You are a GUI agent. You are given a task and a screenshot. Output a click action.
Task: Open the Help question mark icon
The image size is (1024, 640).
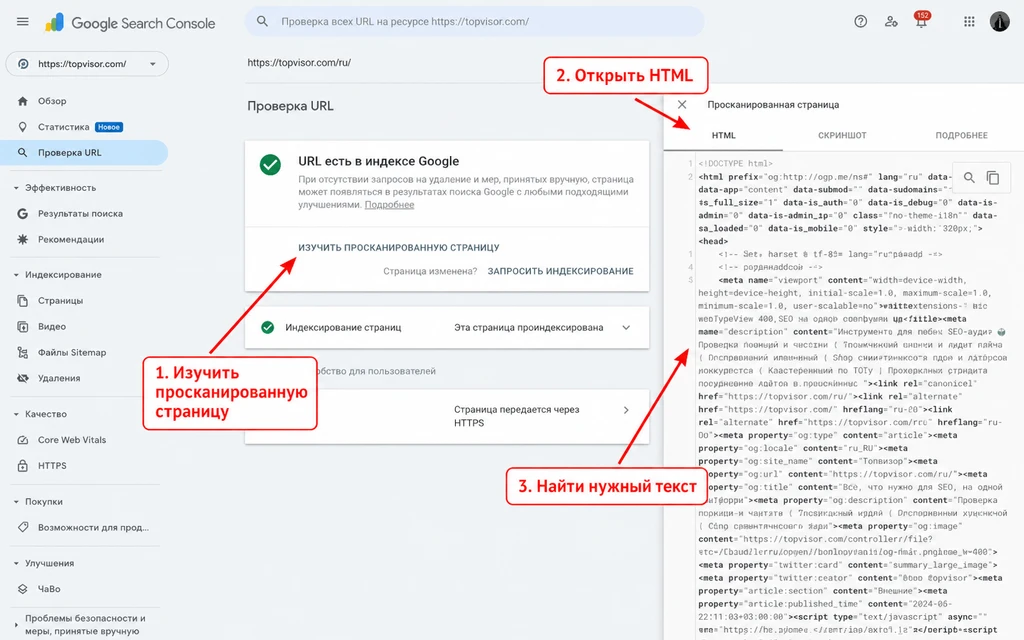[861, 22]
